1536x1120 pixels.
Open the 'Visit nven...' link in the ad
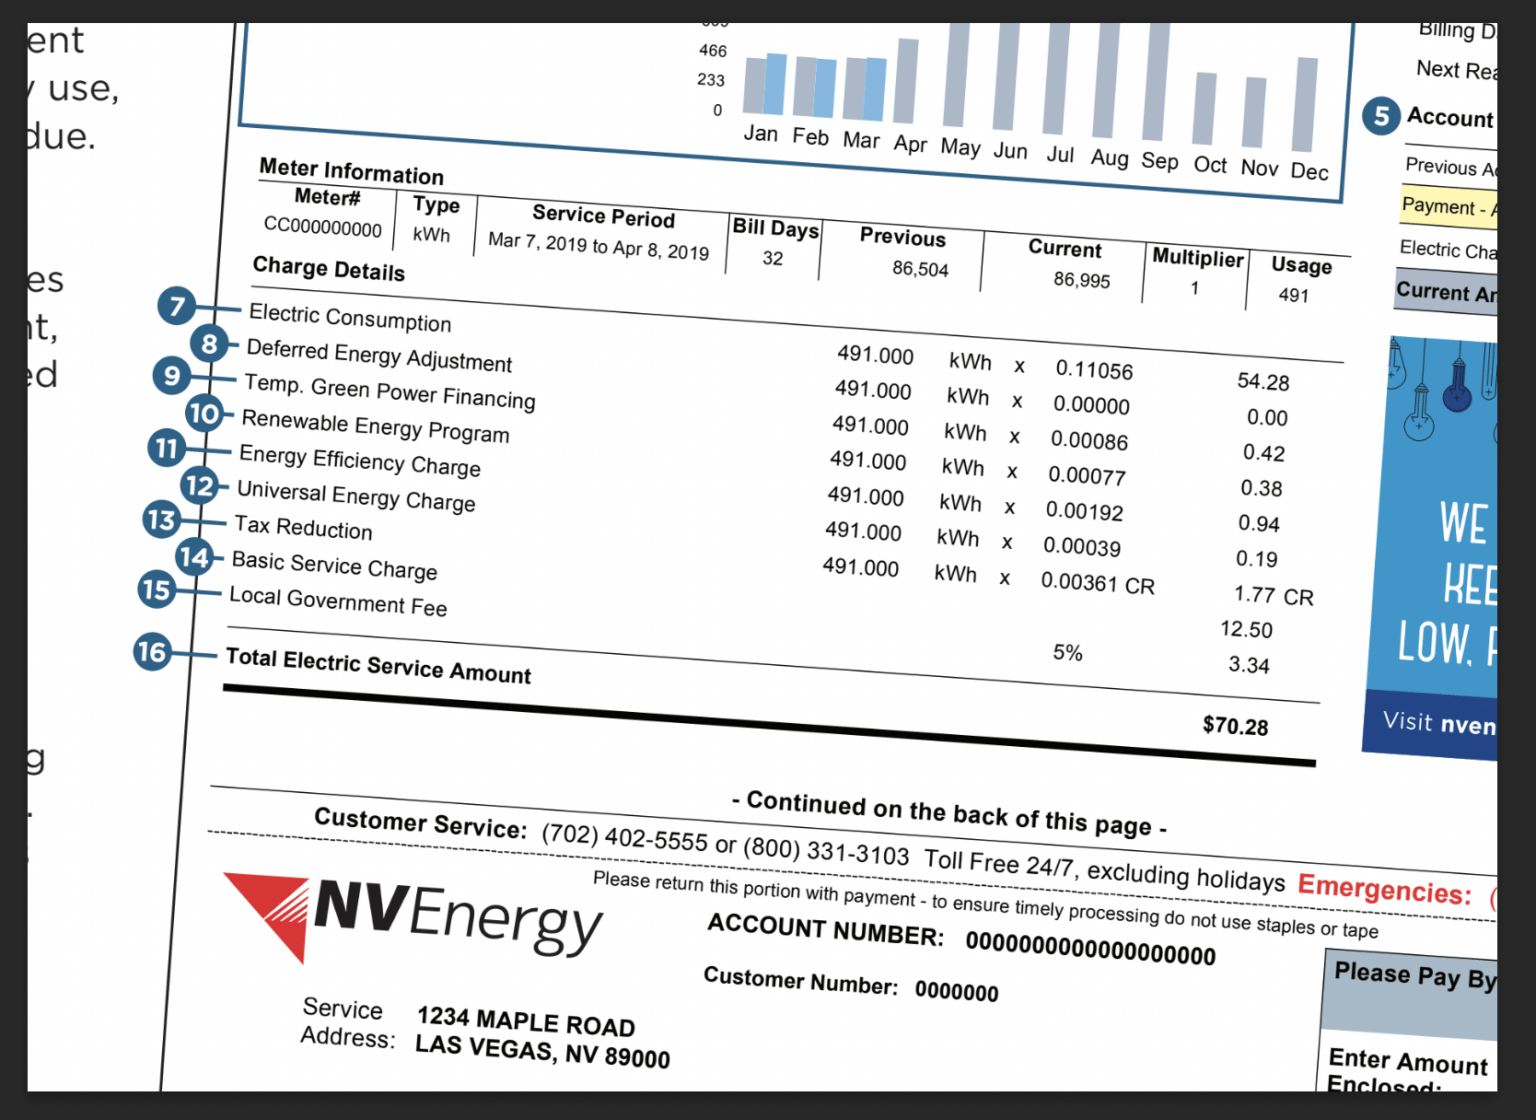[x=1438, y=723]
